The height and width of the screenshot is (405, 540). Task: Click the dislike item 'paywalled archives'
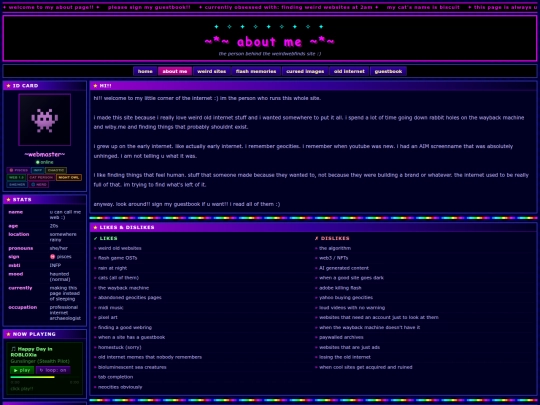tap(341, 338)
